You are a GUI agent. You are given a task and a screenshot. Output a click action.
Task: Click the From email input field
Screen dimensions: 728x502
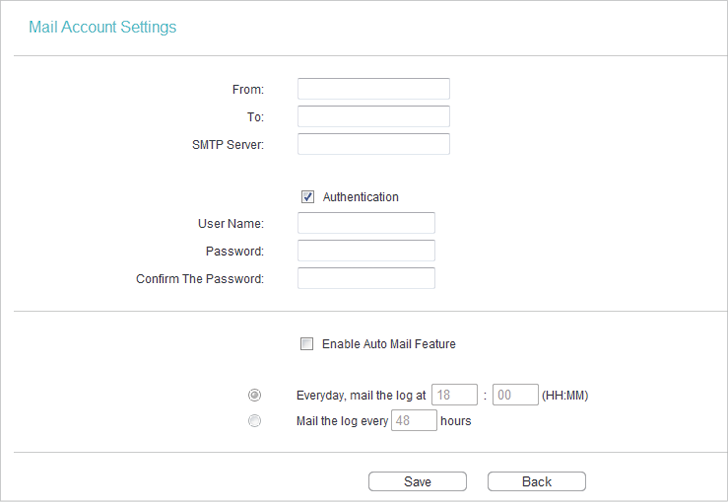[x=373, y=89]
